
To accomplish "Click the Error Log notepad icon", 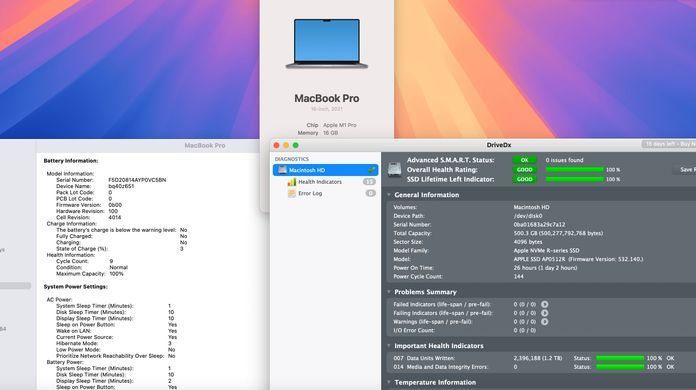I will point(292,193).
